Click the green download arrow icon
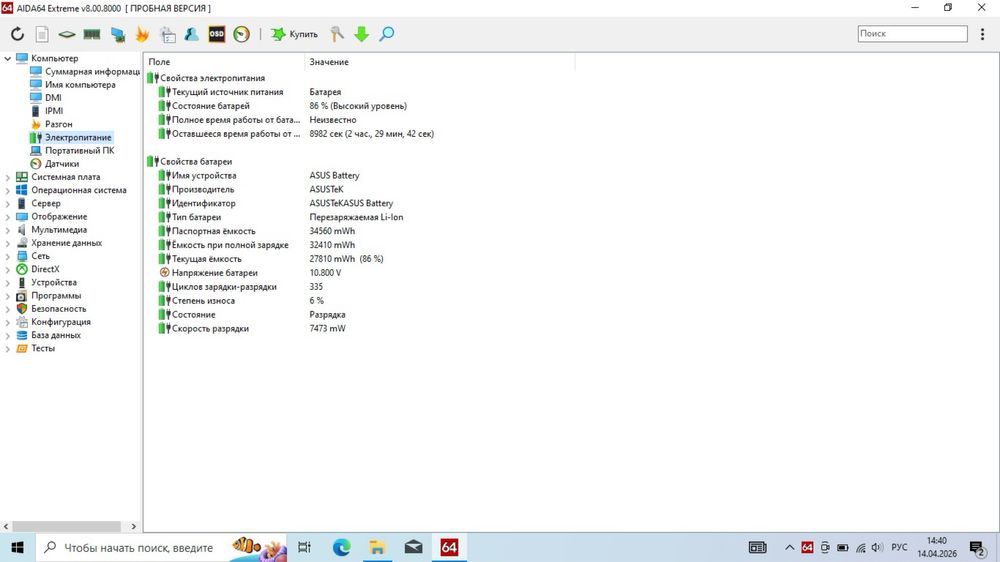Image resolution: width=1000 pixels, height=562 pixels. coord(362,34)
